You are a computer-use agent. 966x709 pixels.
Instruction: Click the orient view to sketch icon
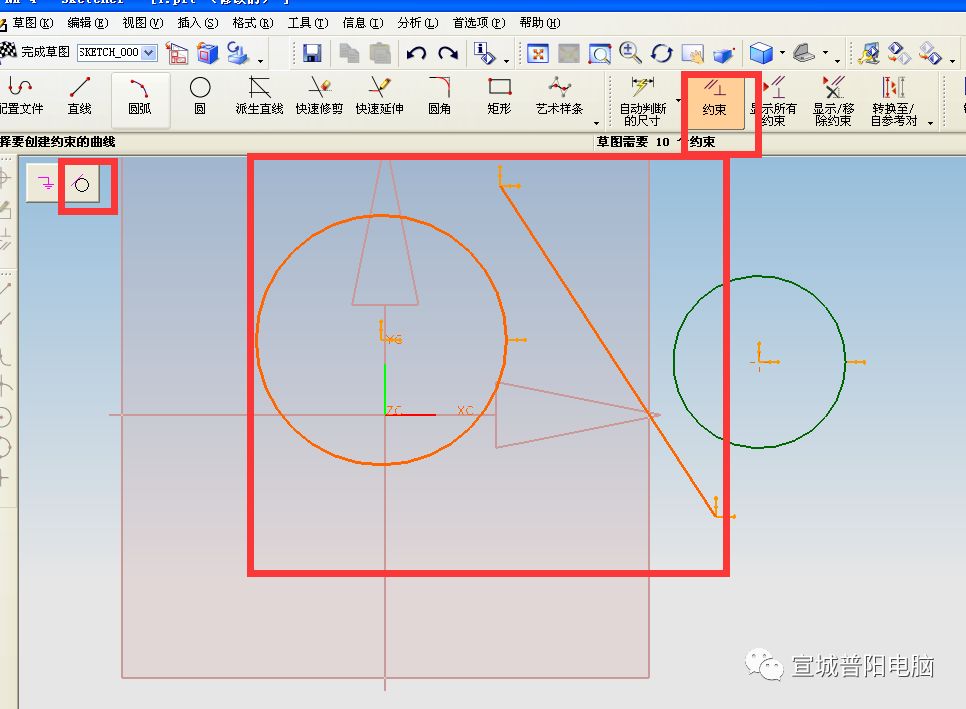point(177,53)
